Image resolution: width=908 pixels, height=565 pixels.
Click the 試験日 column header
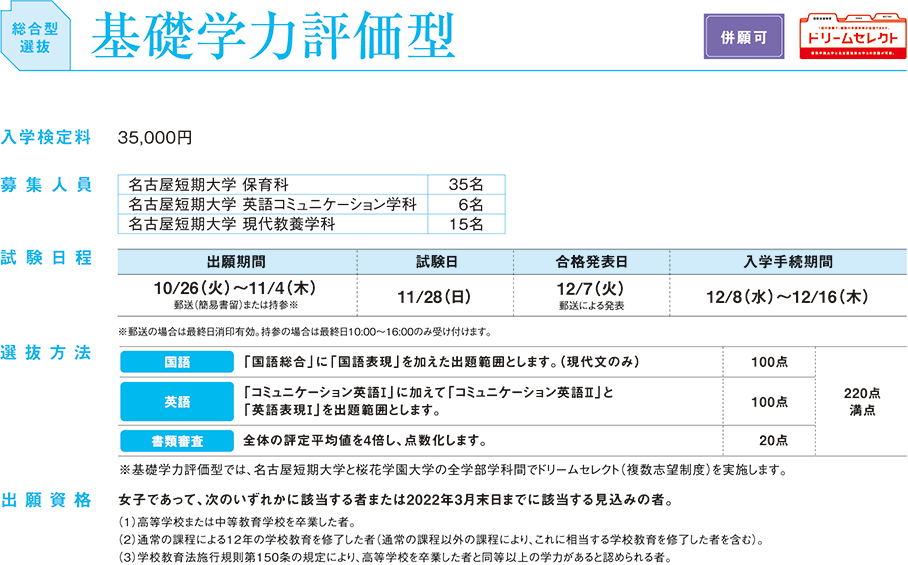click(436, 262)
